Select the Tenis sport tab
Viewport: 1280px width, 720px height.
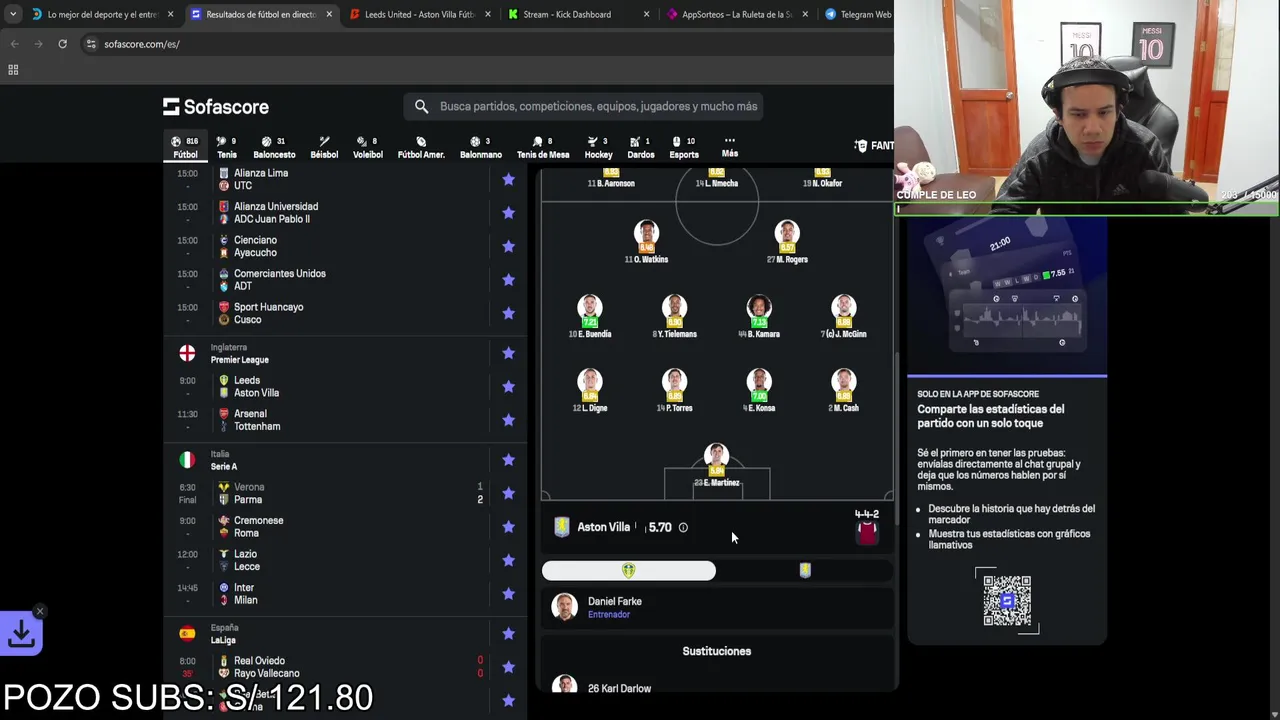227,147
